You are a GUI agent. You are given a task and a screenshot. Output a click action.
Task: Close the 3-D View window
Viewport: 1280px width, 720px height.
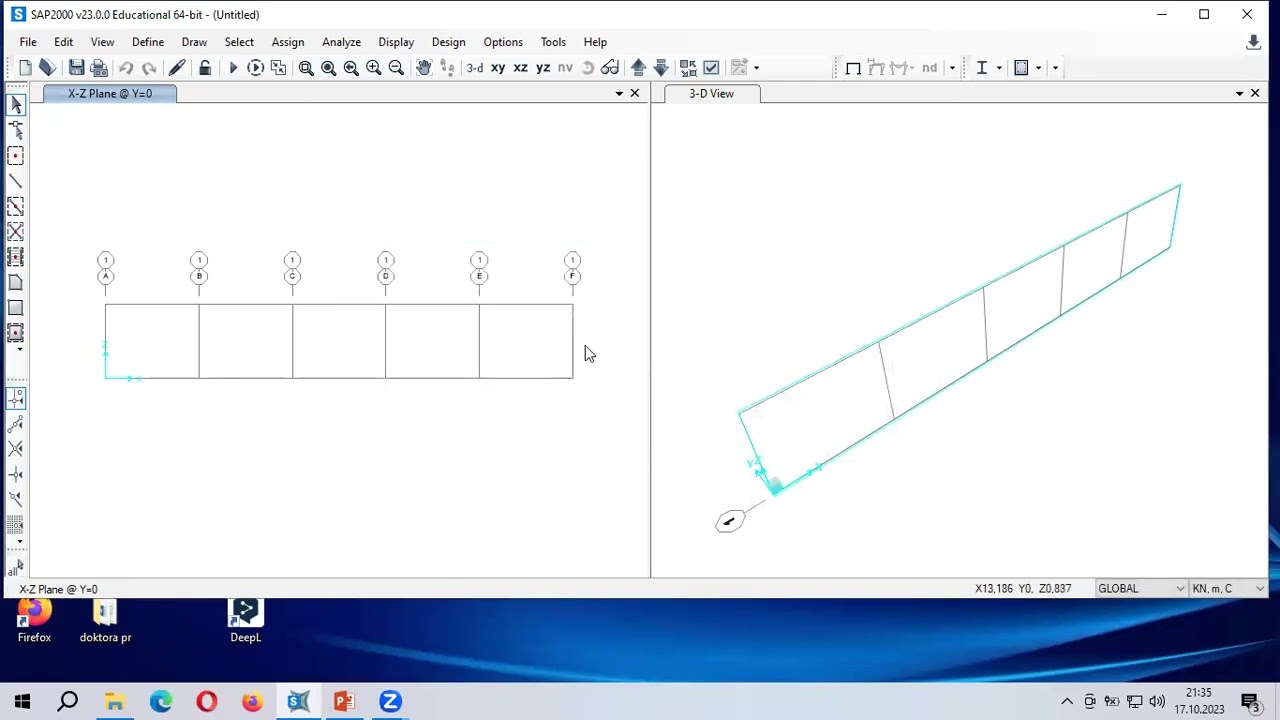(x=1255, y=94)
